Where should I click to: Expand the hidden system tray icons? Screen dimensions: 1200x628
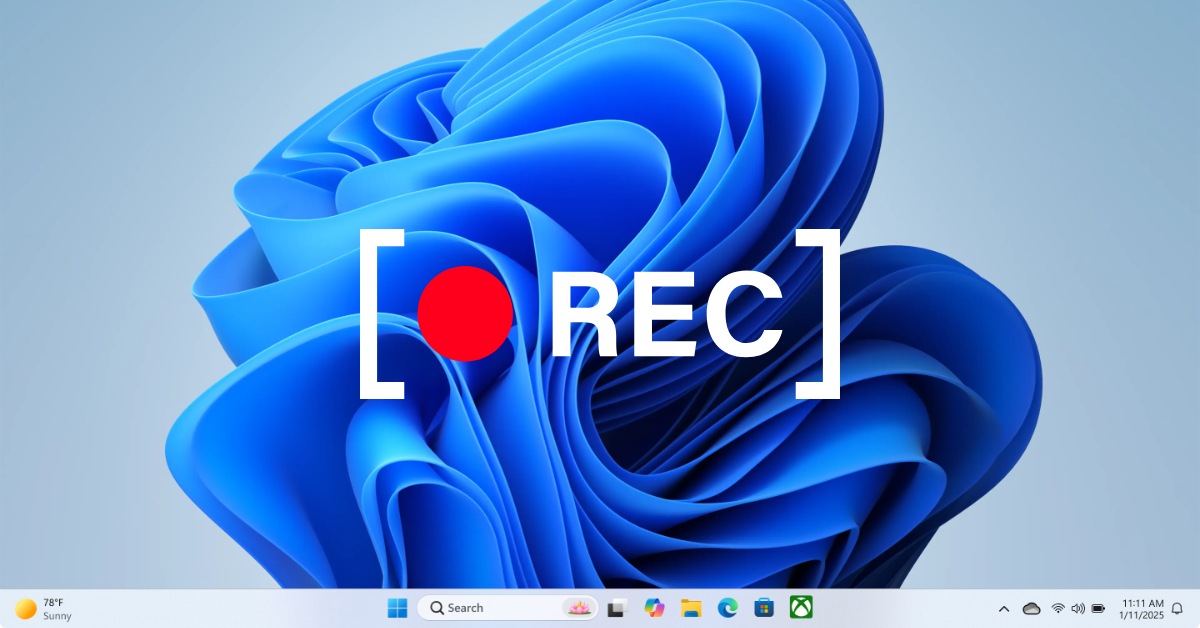[1004, 609]
